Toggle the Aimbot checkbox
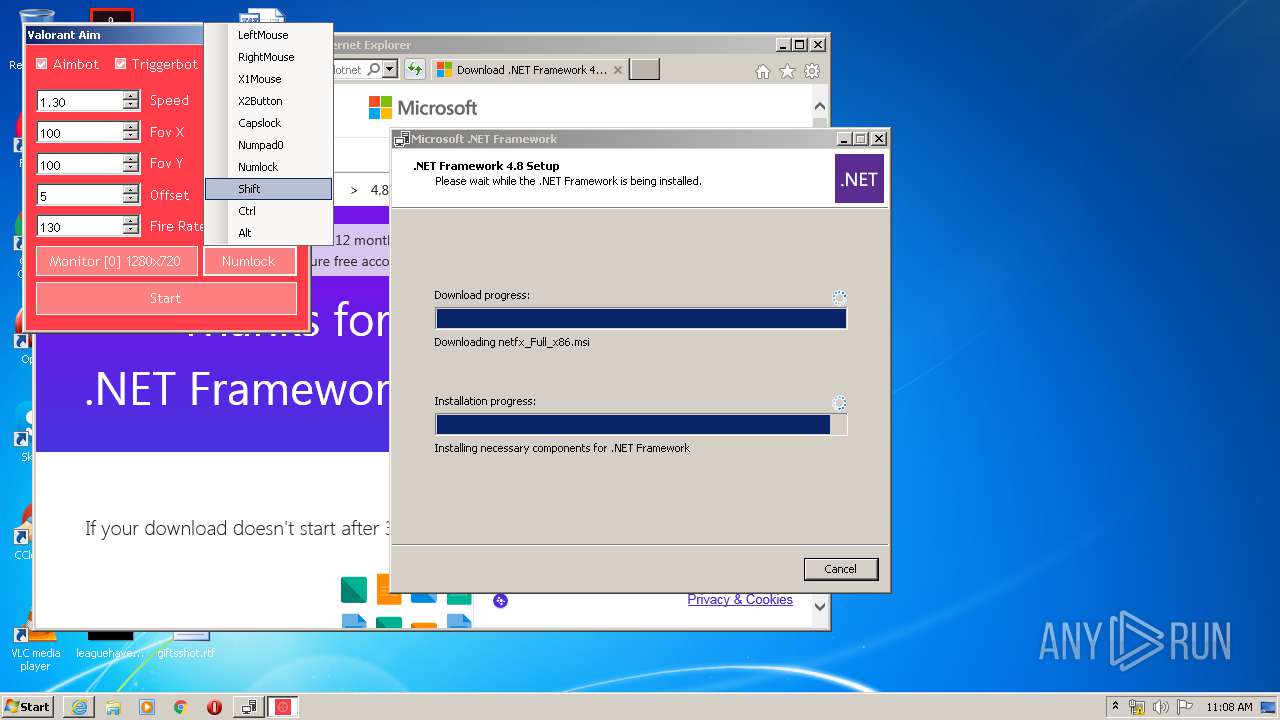This screenshot has width=1280, height=720. (x=42, y=64)
